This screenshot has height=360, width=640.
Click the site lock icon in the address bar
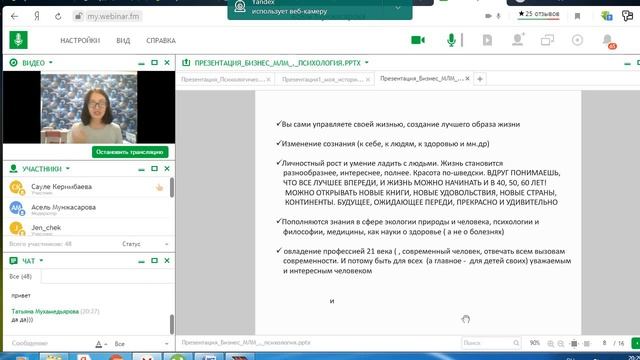point(78,16)
